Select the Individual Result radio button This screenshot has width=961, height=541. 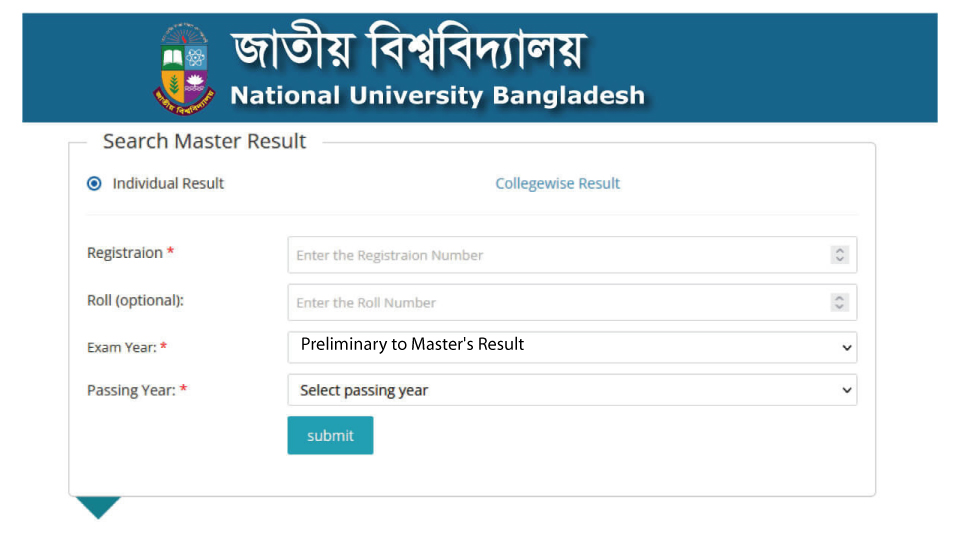[x=94, y=183]
